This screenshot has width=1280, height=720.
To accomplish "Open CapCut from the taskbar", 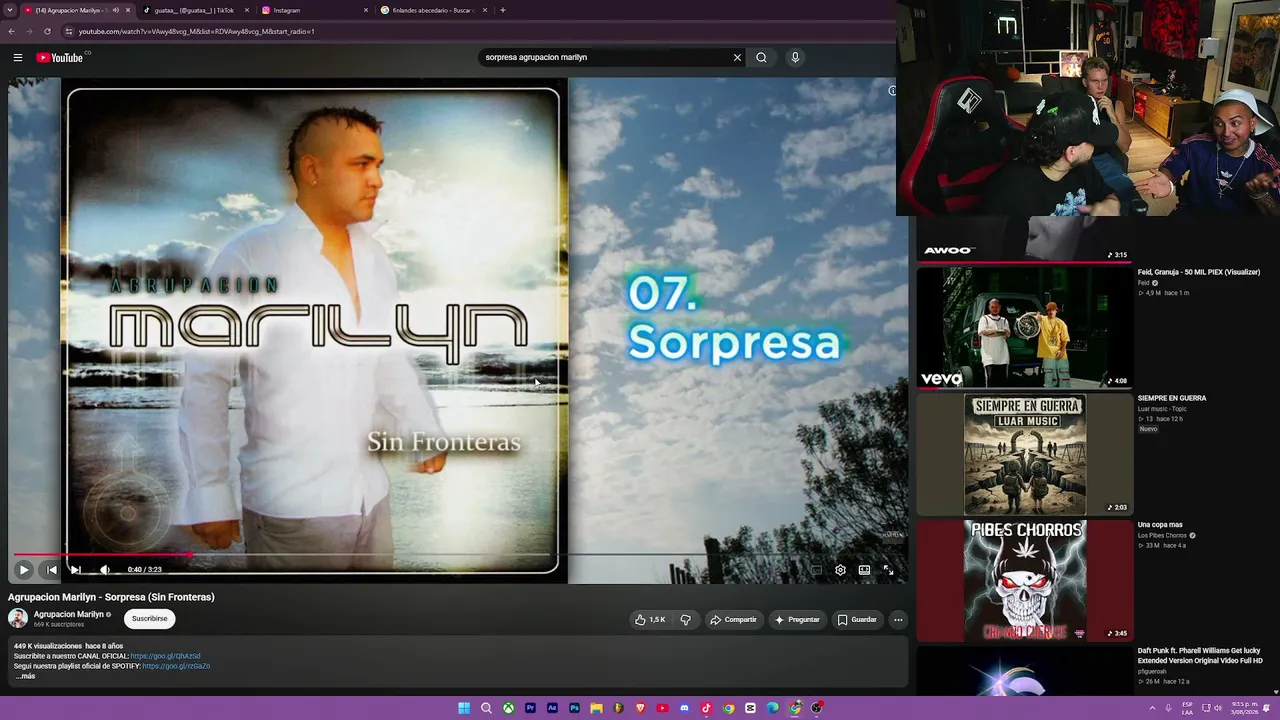I will (x=750, y=708).
